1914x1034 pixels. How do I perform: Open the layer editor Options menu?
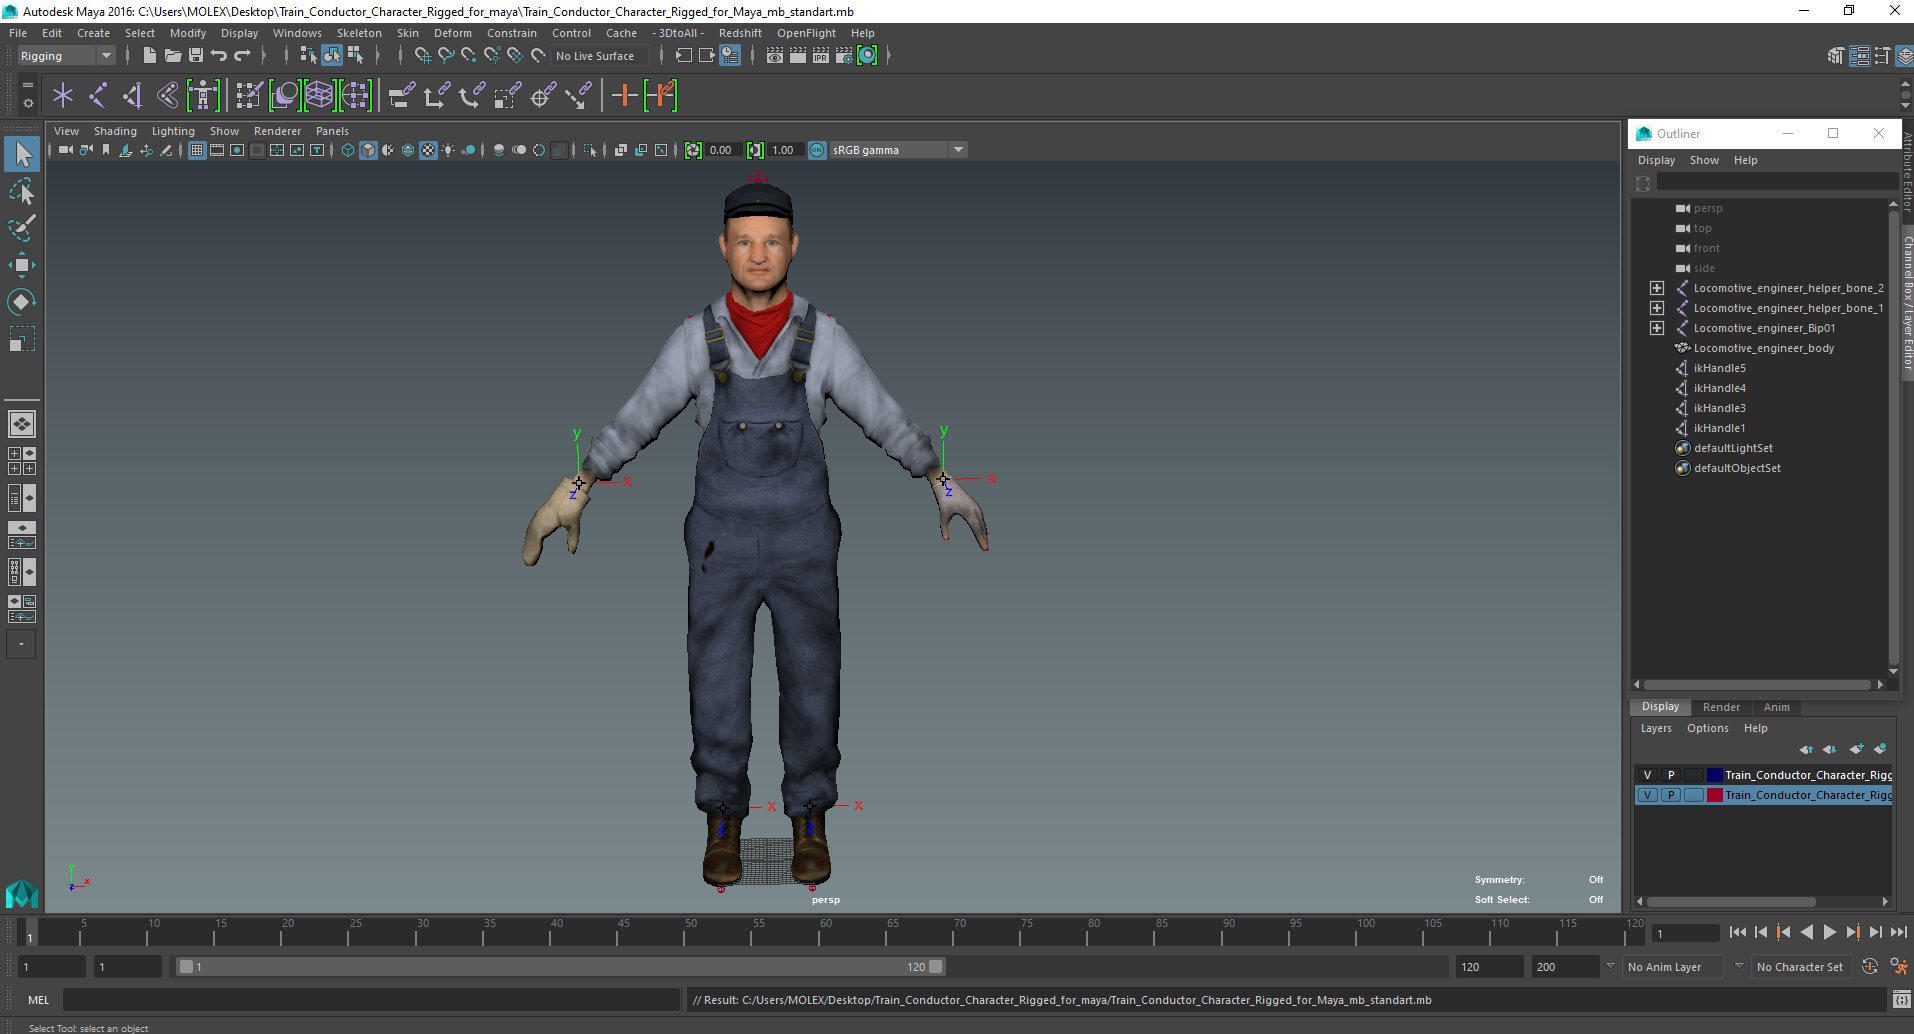coord(1707,728)
